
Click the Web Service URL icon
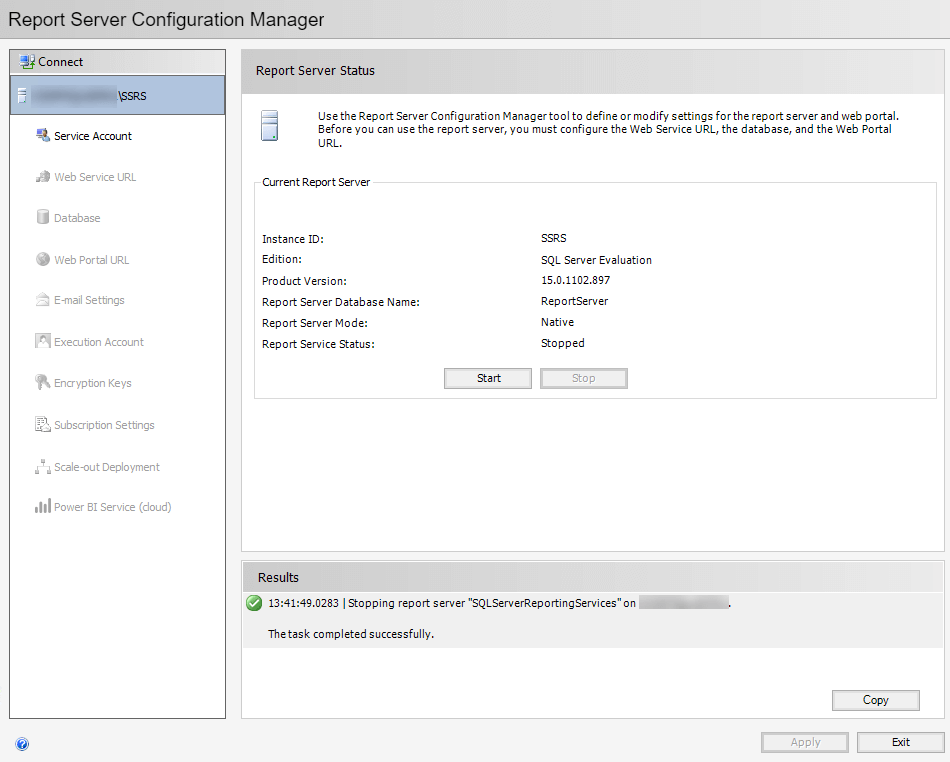click(43, 177)
